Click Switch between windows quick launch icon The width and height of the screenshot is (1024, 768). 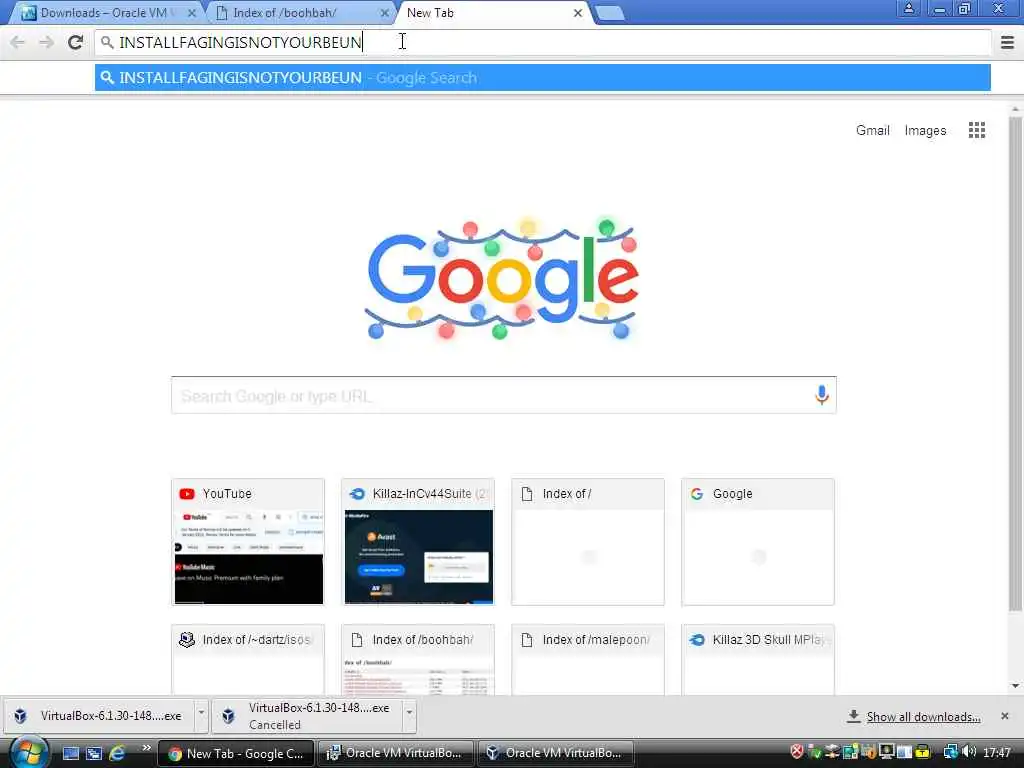[94, 753]
